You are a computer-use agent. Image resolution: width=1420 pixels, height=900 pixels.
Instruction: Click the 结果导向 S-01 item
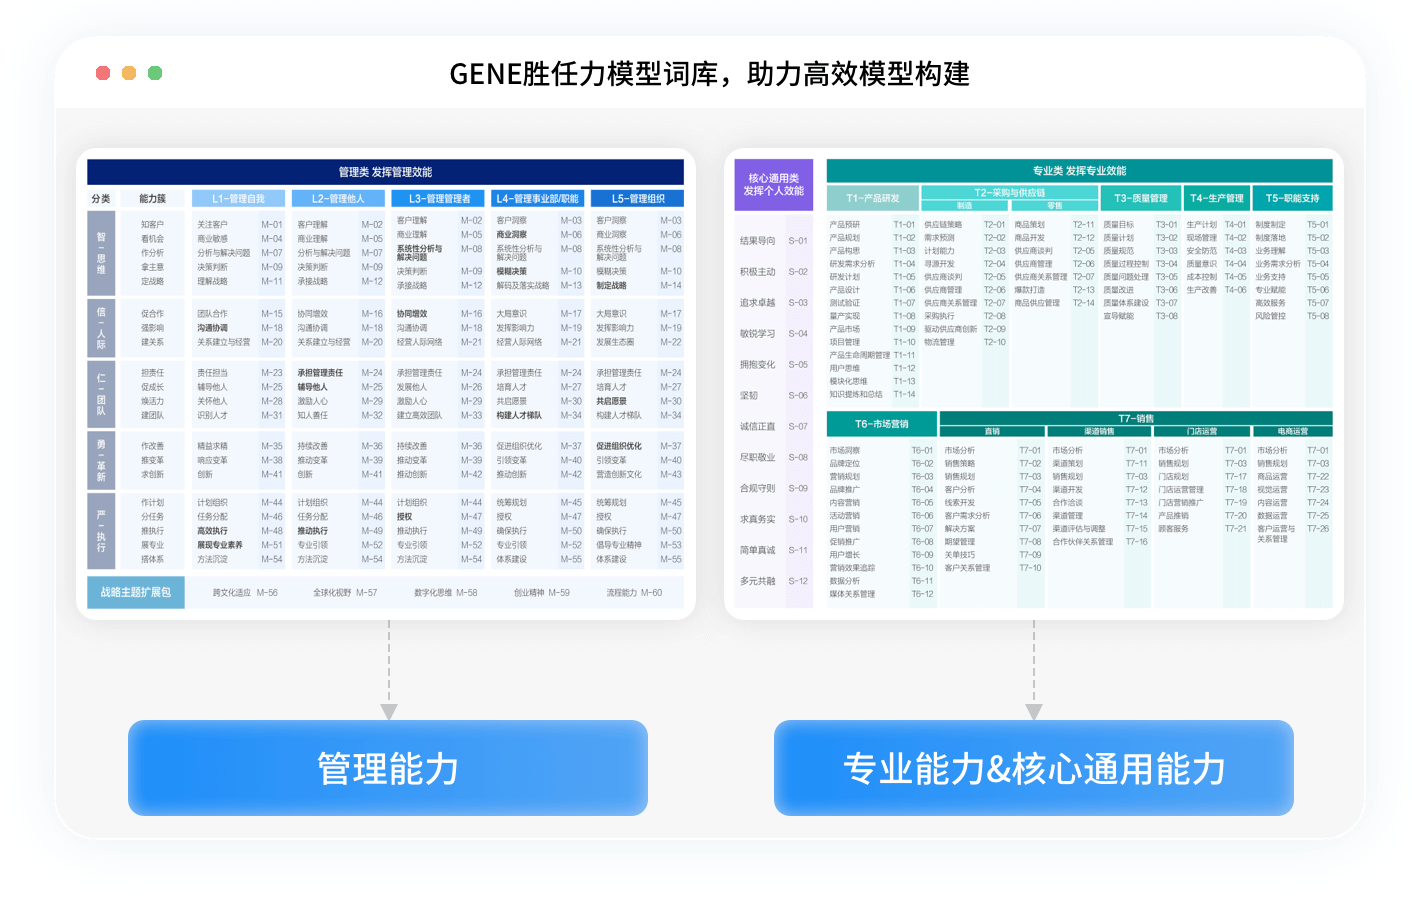point(773,241)
